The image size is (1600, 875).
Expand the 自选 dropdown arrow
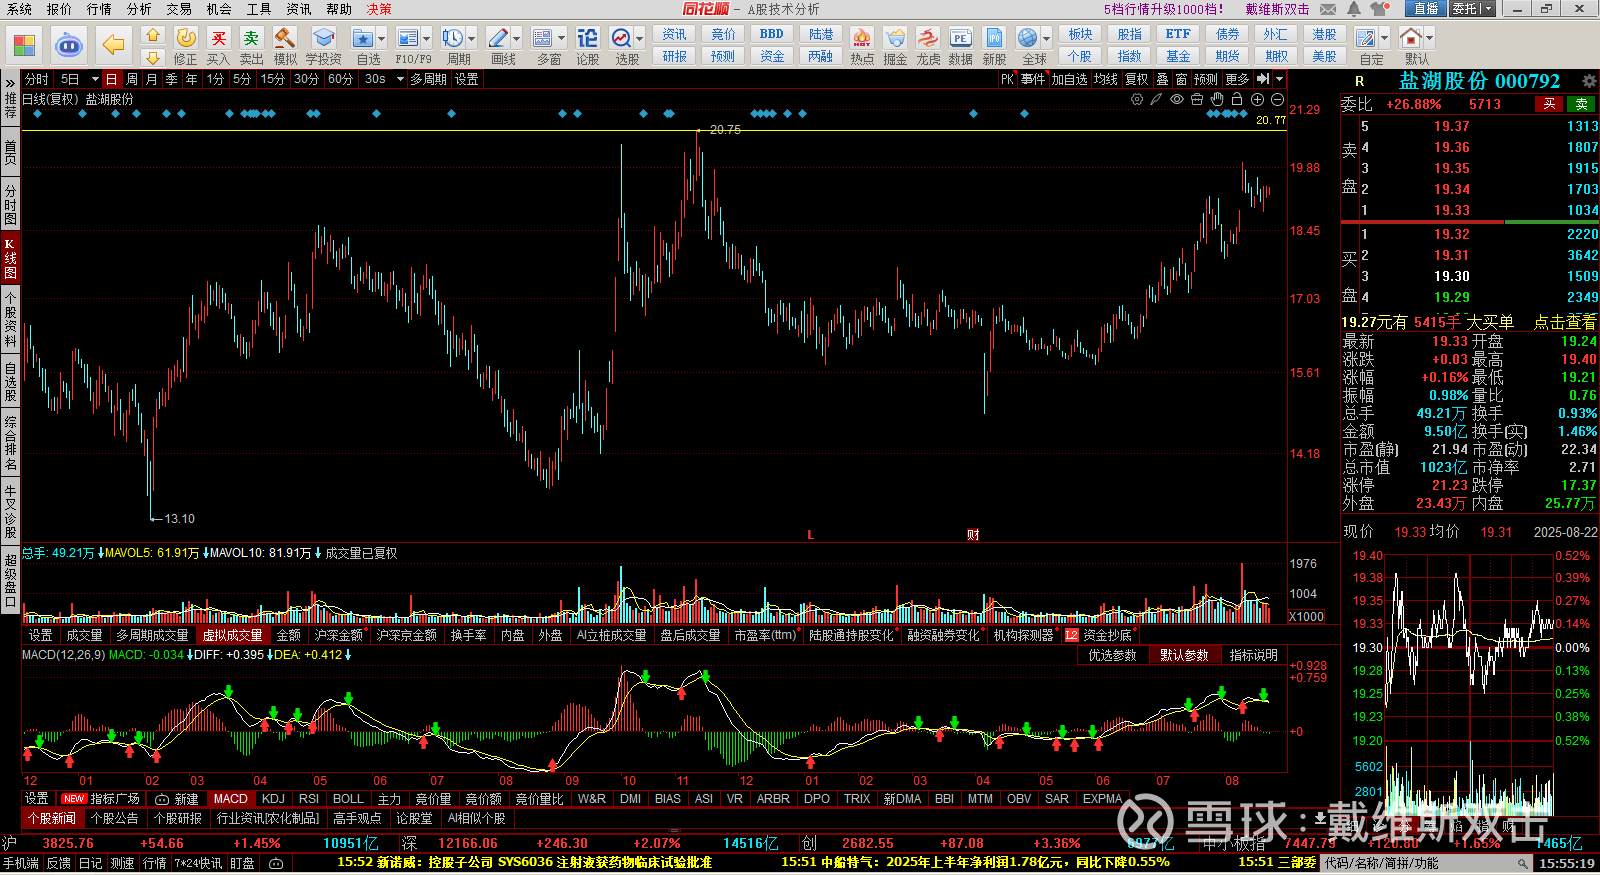click(382, 39)
